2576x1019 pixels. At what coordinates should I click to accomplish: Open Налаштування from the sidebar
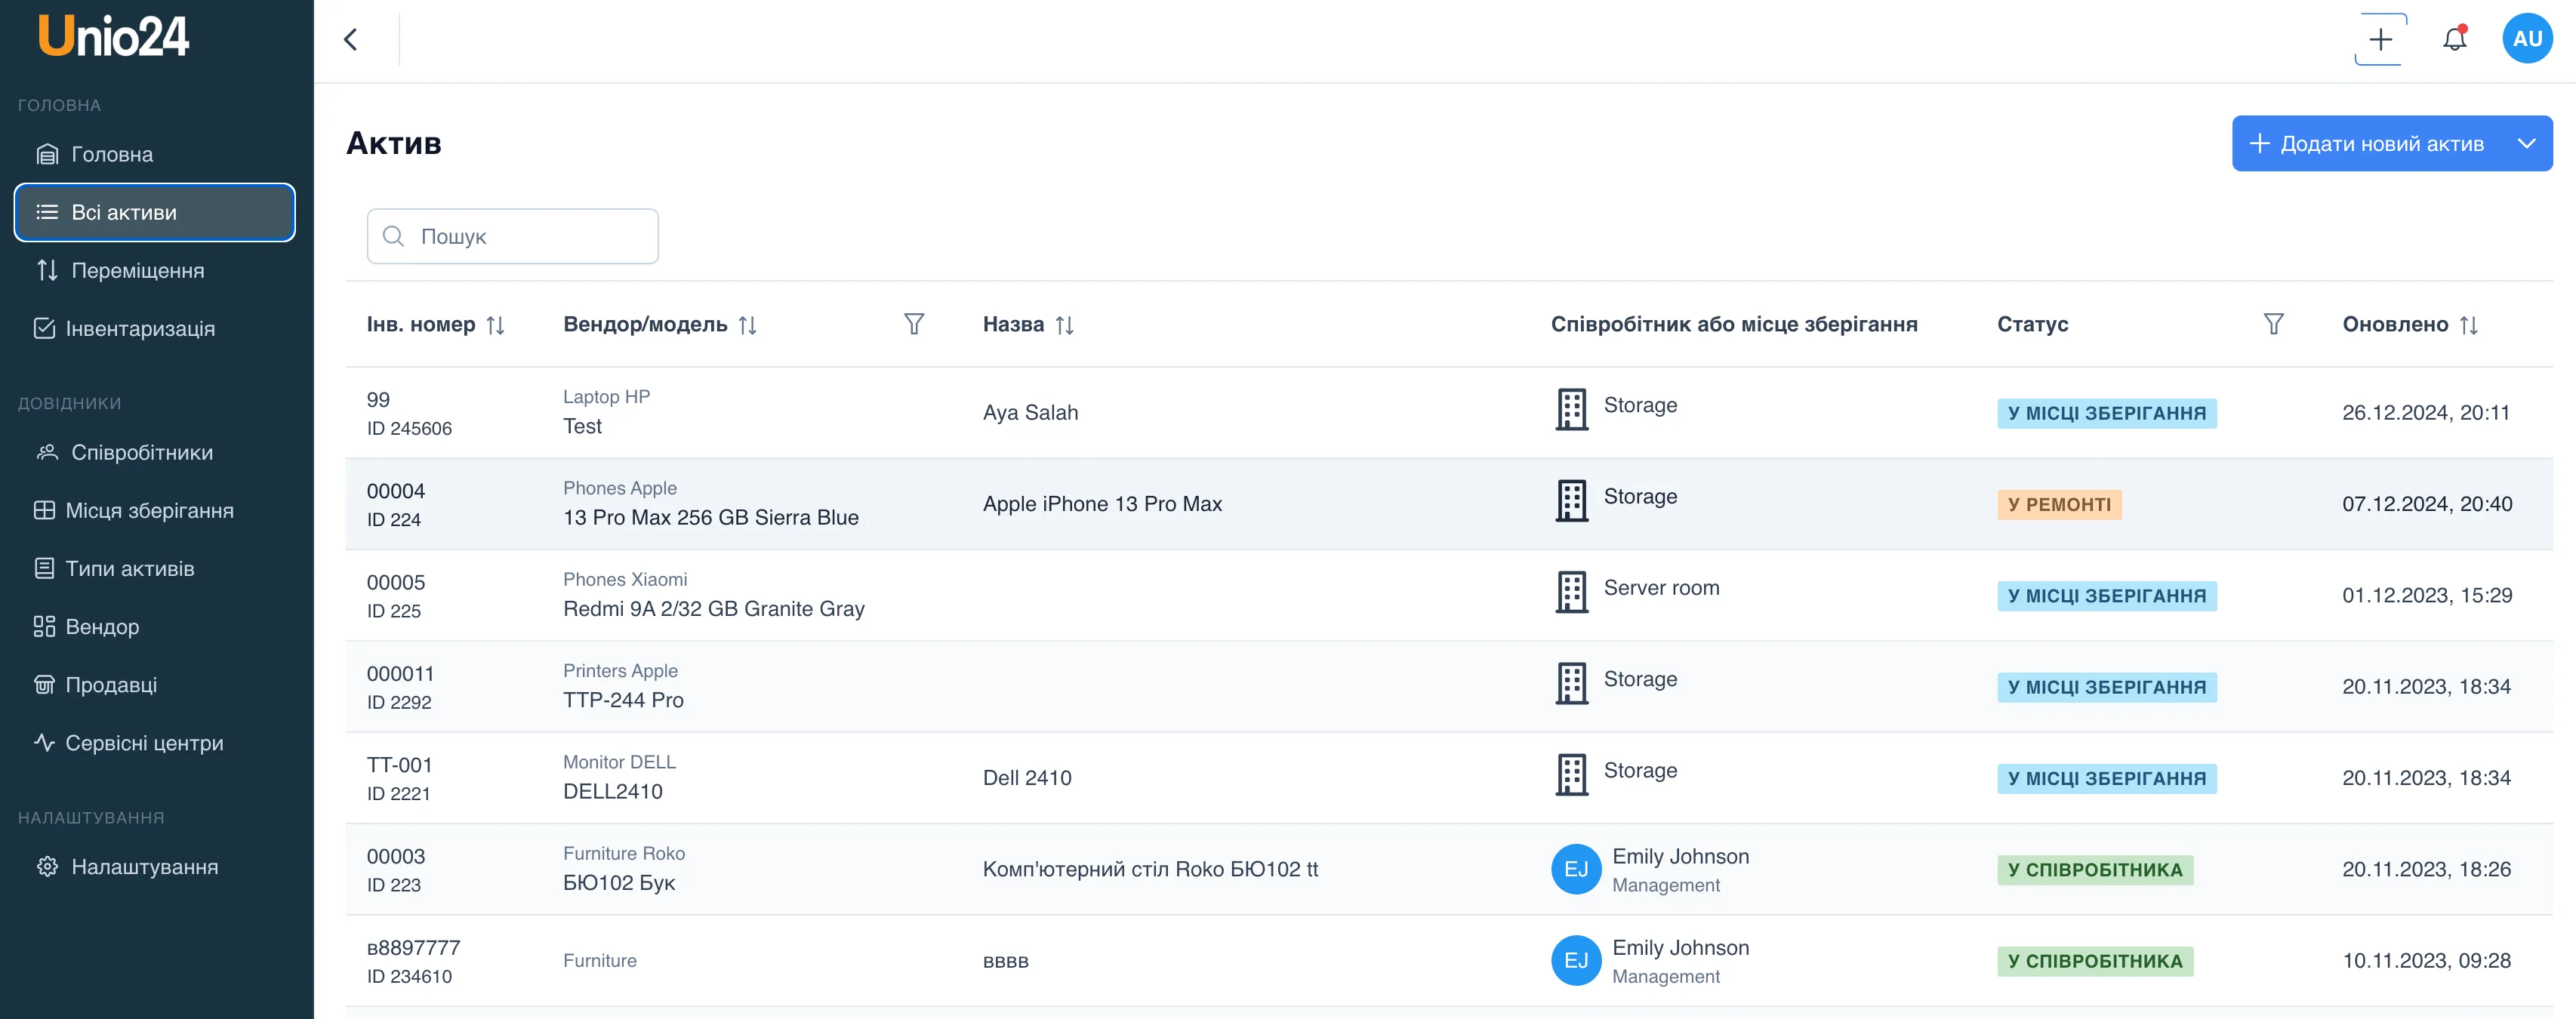144,866
